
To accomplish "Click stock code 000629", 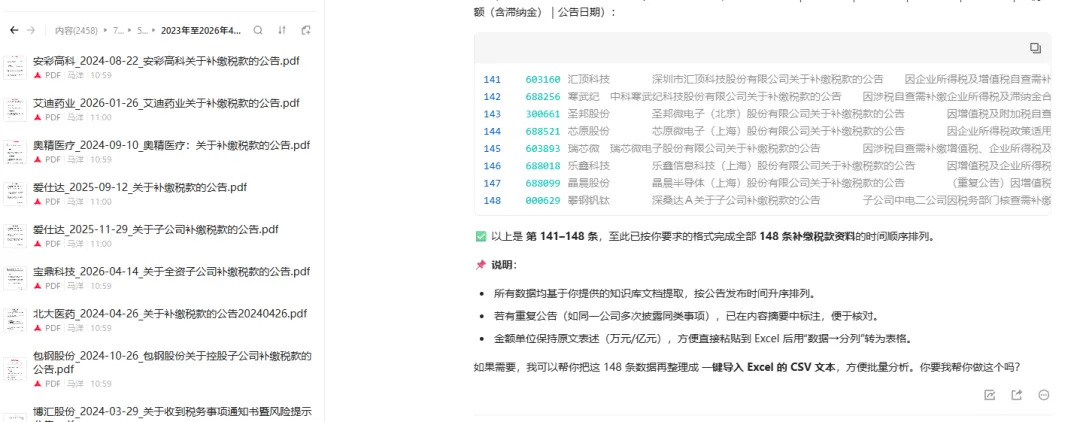I will [x=543, y=200].
